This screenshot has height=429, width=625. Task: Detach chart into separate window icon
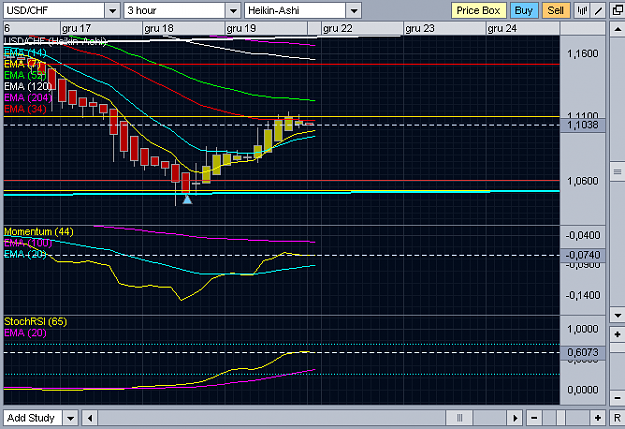click(x=617, y=10)
